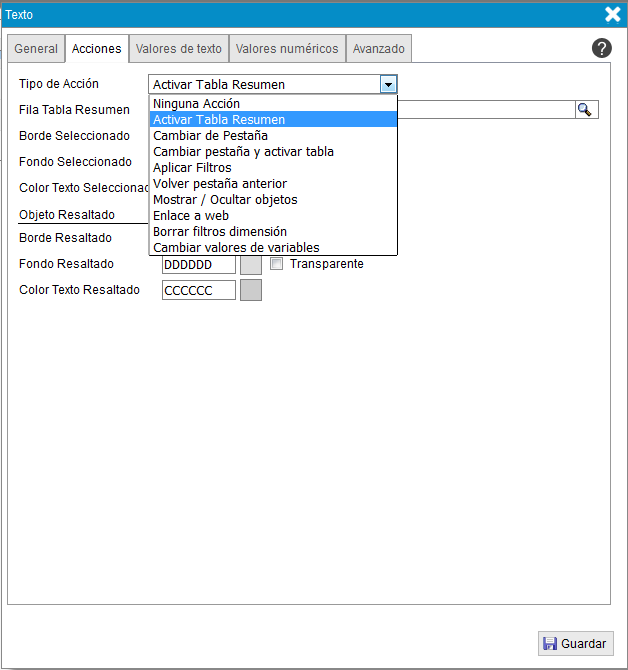Open the Avanzado tab

point(379,49)
